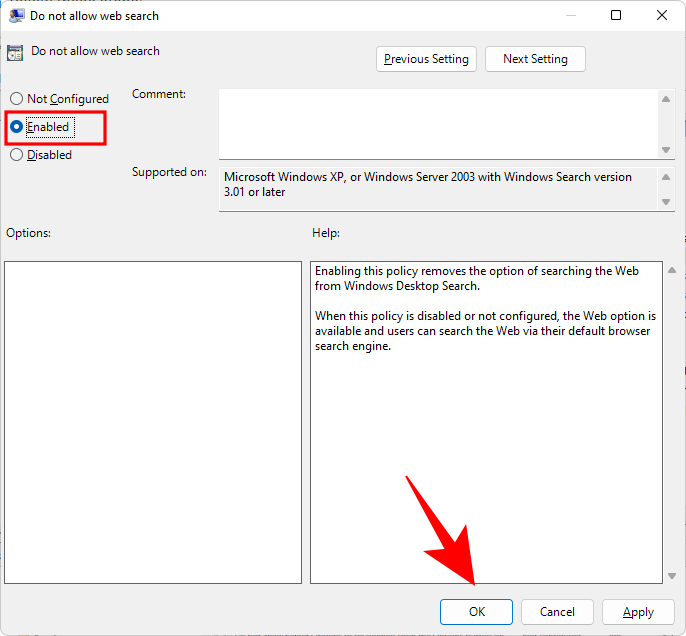Screen dimensions: 686x636
Task: Close the Do not allow web search window
Action: [662, 15]
